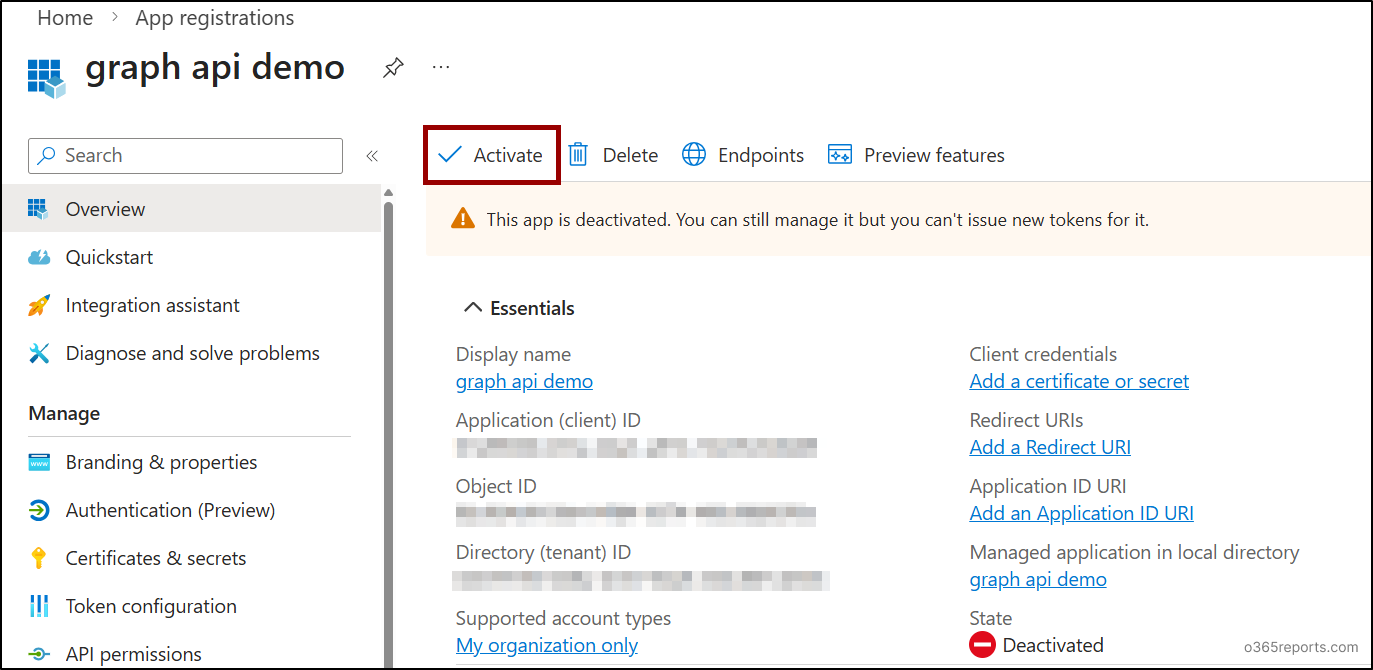Open Diagnose and solve problems
This screenshot has width=1373, height=670.
[x=192, y=353]
